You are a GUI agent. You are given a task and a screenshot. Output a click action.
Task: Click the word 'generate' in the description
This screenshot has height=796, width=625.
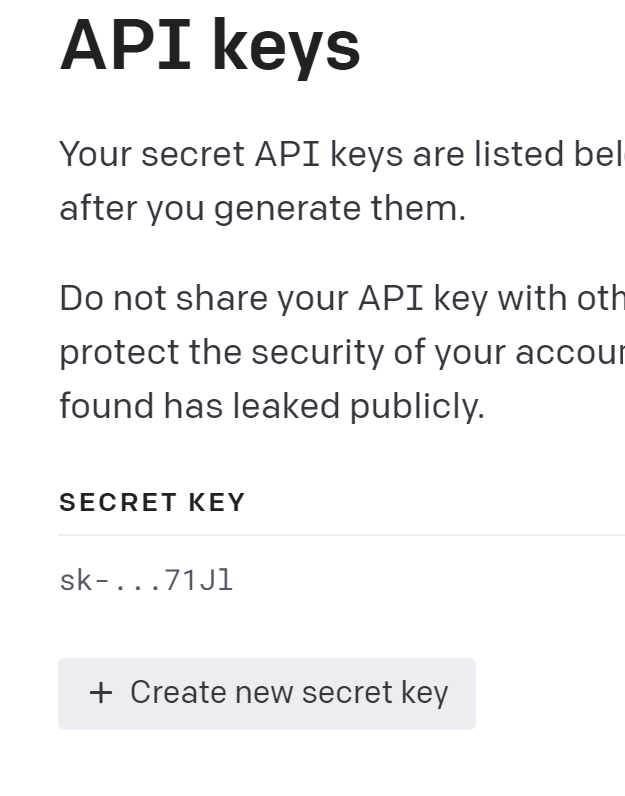pyautogui.click(x=273, y=209)
